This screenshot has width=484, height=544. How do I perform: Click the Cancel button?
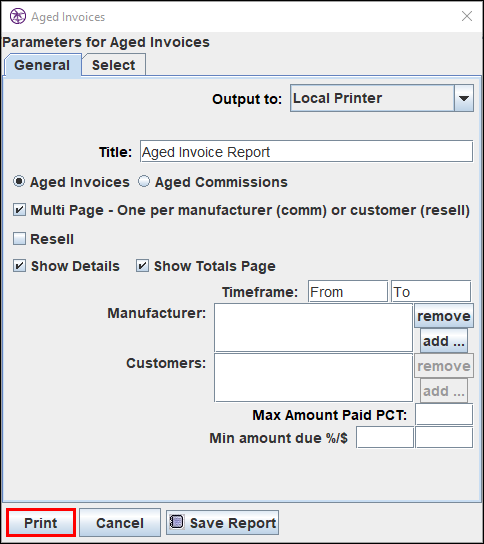120,522
